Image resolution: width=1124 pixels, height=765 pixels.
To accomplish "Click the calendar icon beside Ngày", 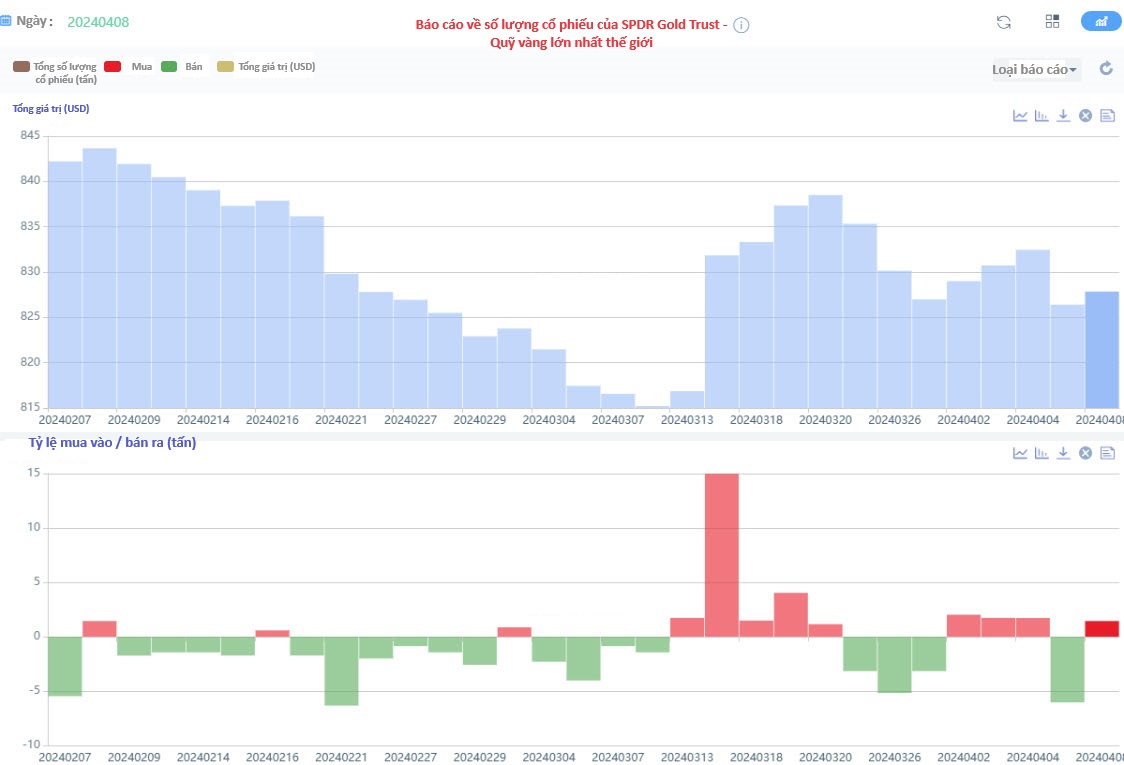I will [x=6, y=21].
